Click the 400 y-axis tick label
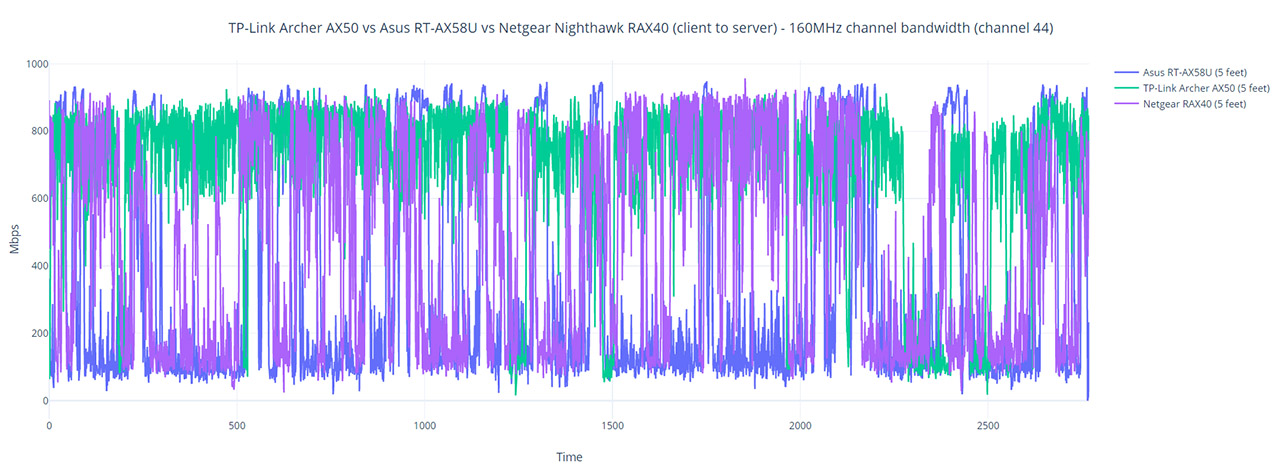This screenshot has width=1280, height=475. click(39, 266)
